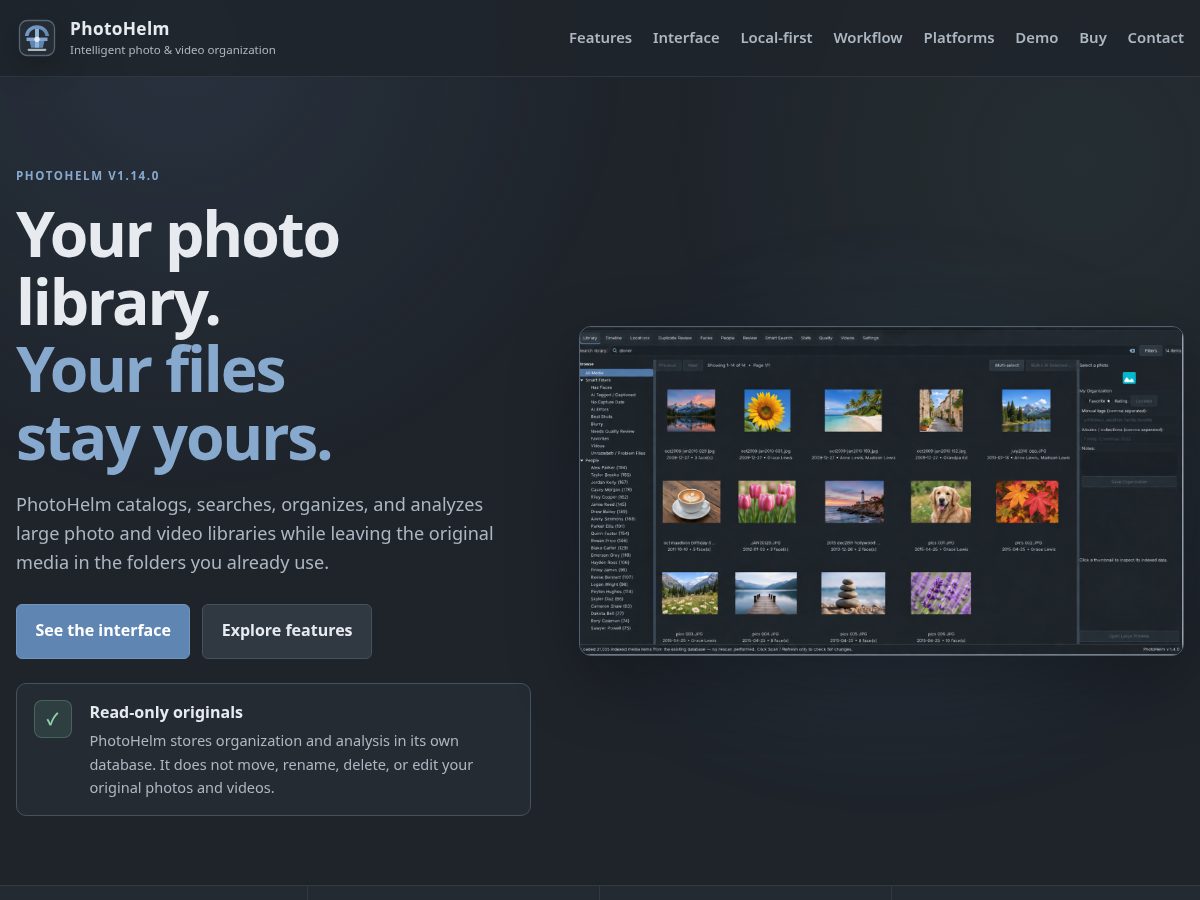This screenshot has width=1200, height=900.
Task: Select the Blurry smart filter
Action: click(x=597, y=424)
